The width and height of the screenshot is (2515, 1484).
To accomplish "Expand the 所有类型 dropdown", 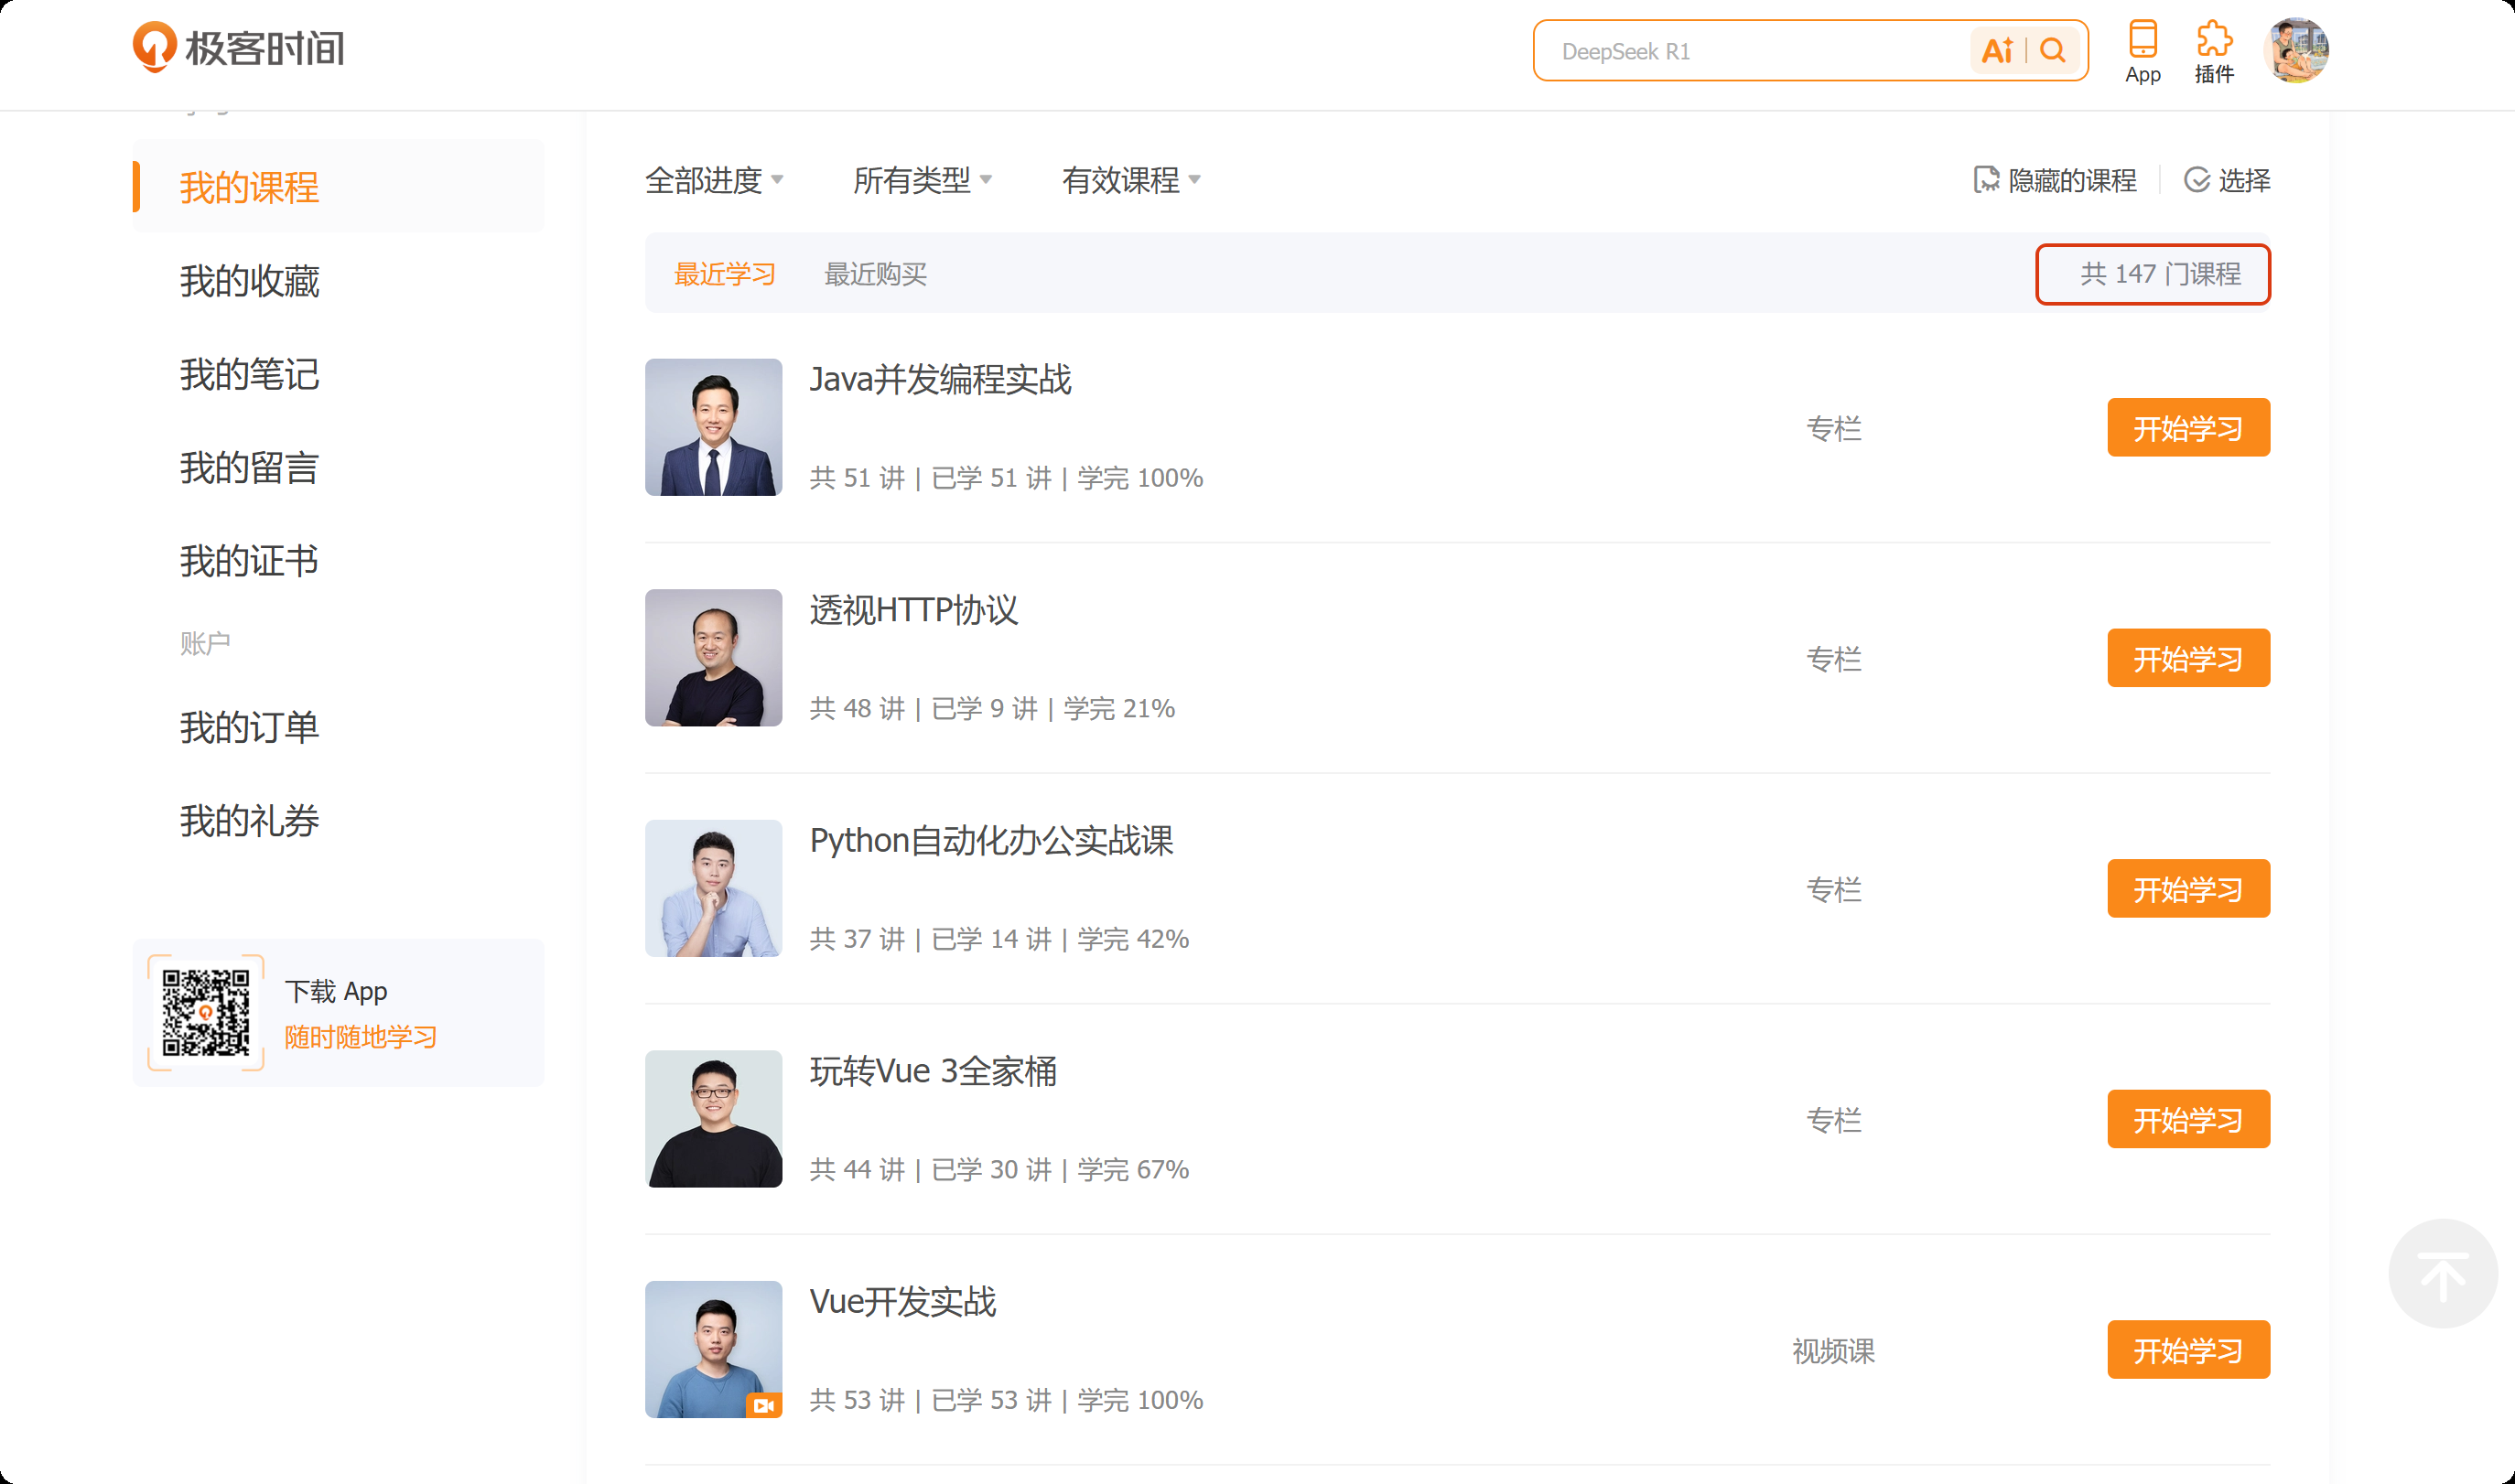I will pyautogui.click(x=922, y=181).
